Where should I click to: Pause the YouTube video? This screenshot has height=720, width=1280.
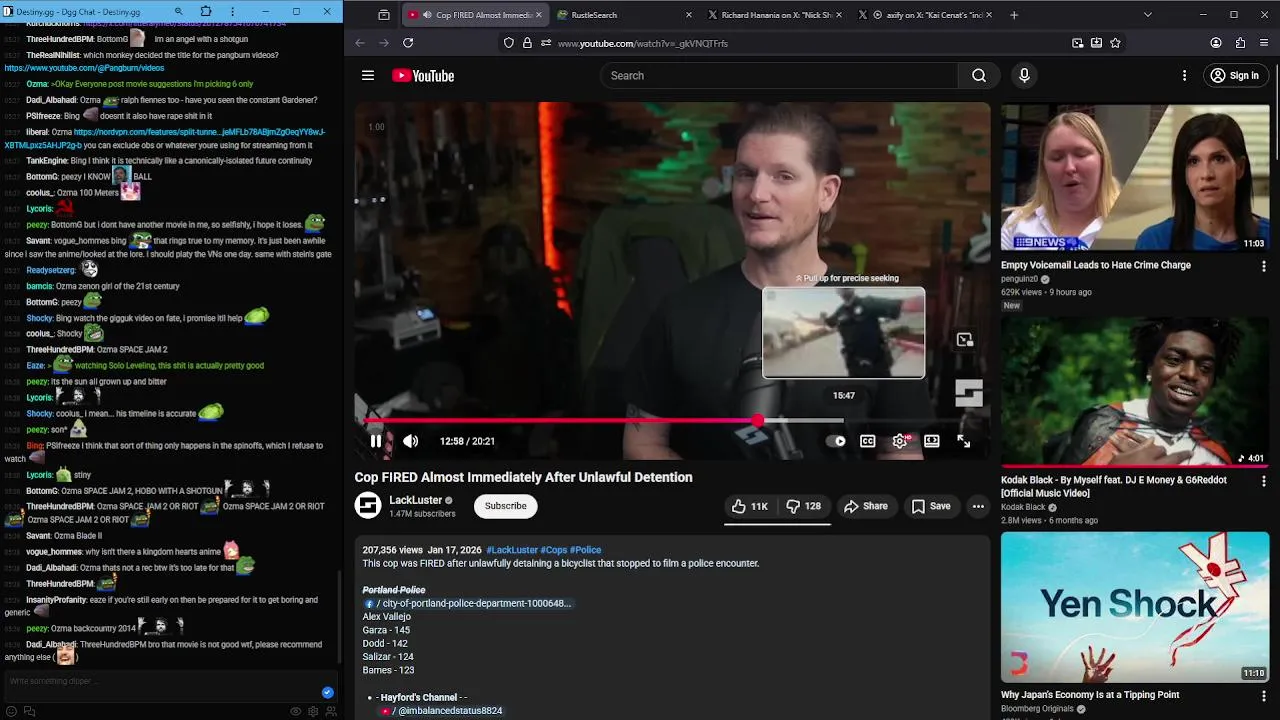point(376,441)
